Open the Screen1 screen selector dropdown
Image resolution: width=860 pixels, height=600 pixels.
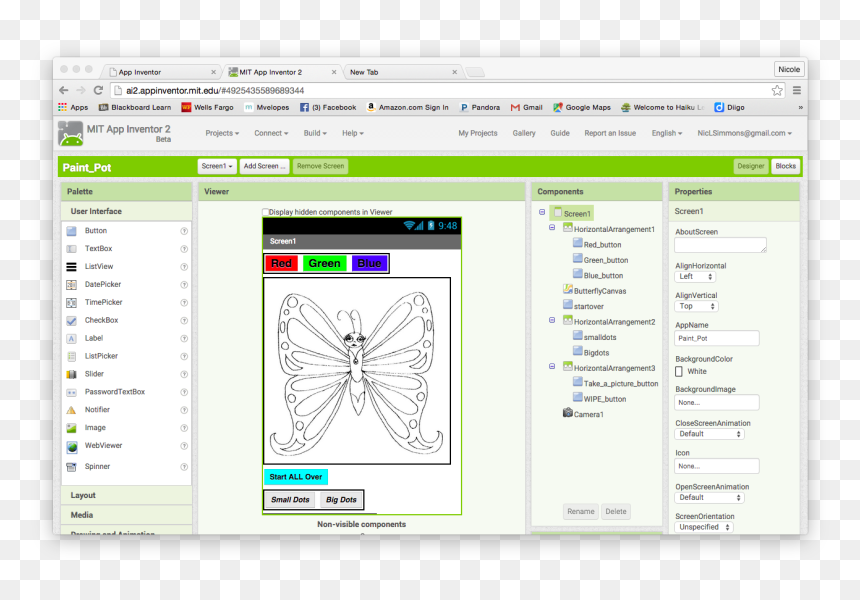(217, 166)
